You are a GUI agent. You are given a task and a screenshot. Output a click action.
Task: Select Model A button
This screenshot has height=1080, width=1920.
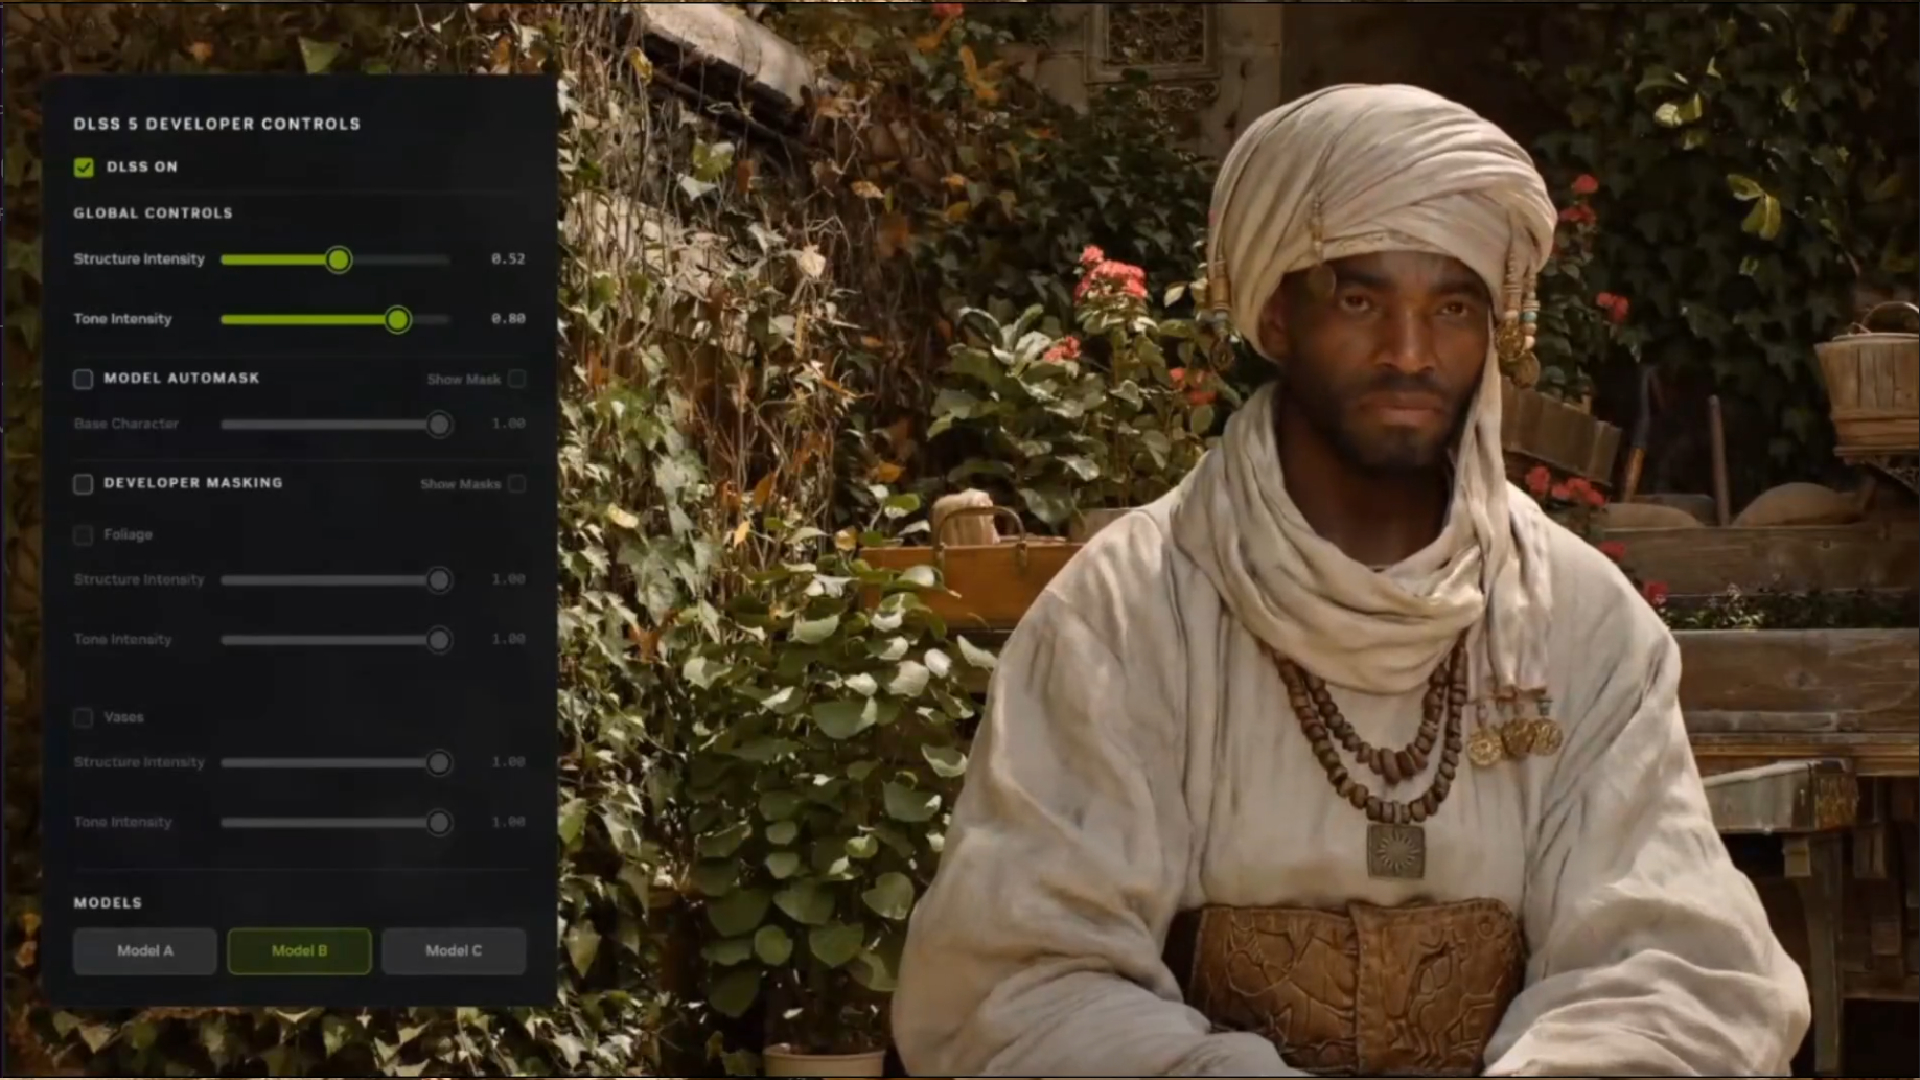(x=145, y=951)
